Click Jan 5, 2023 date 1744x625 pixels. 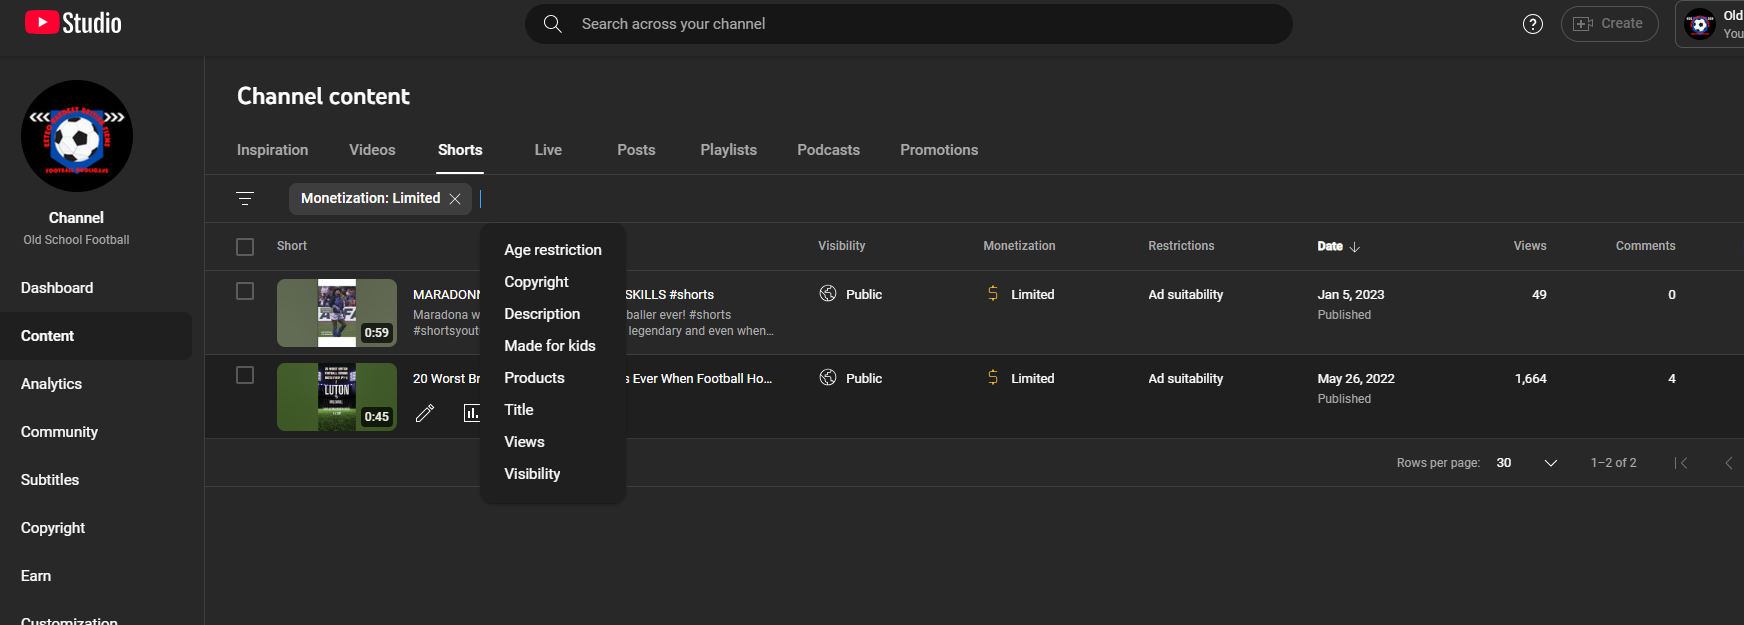tap(1351, 294)
